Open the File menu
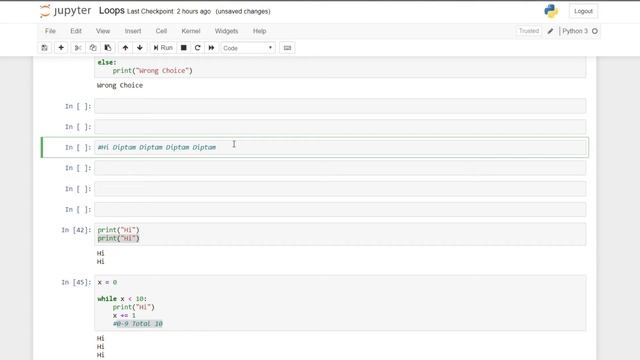 tap(50, 31)
